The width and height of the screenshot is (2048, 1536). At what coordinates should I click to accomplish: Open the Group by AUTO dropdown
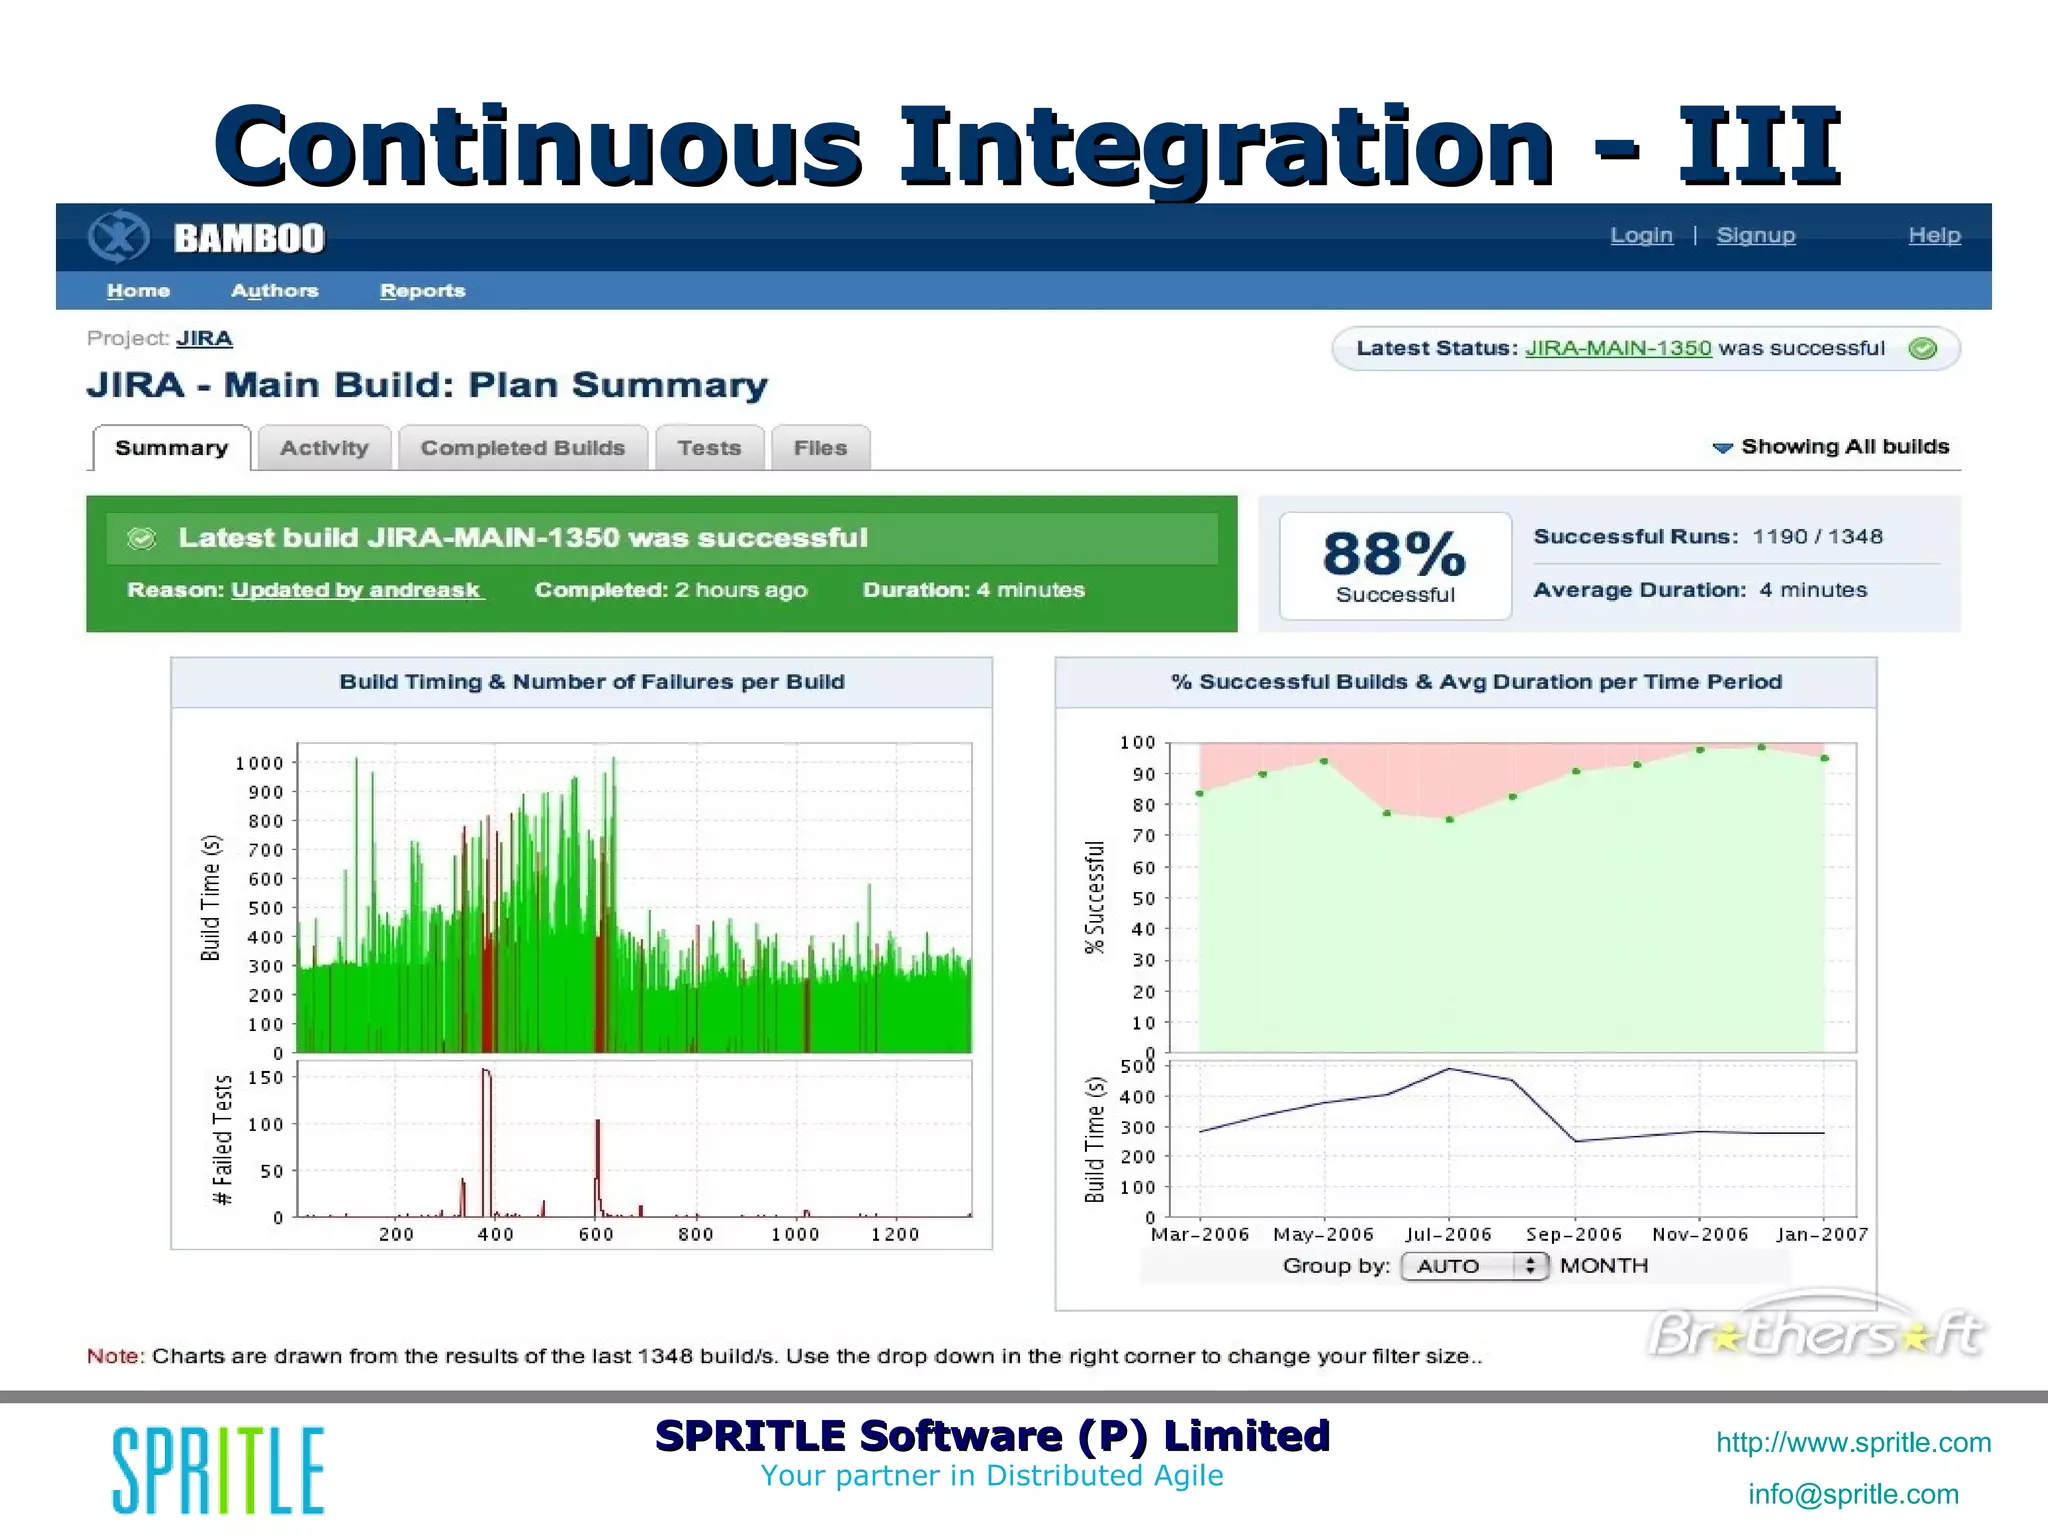[x=1474, y=1266]
